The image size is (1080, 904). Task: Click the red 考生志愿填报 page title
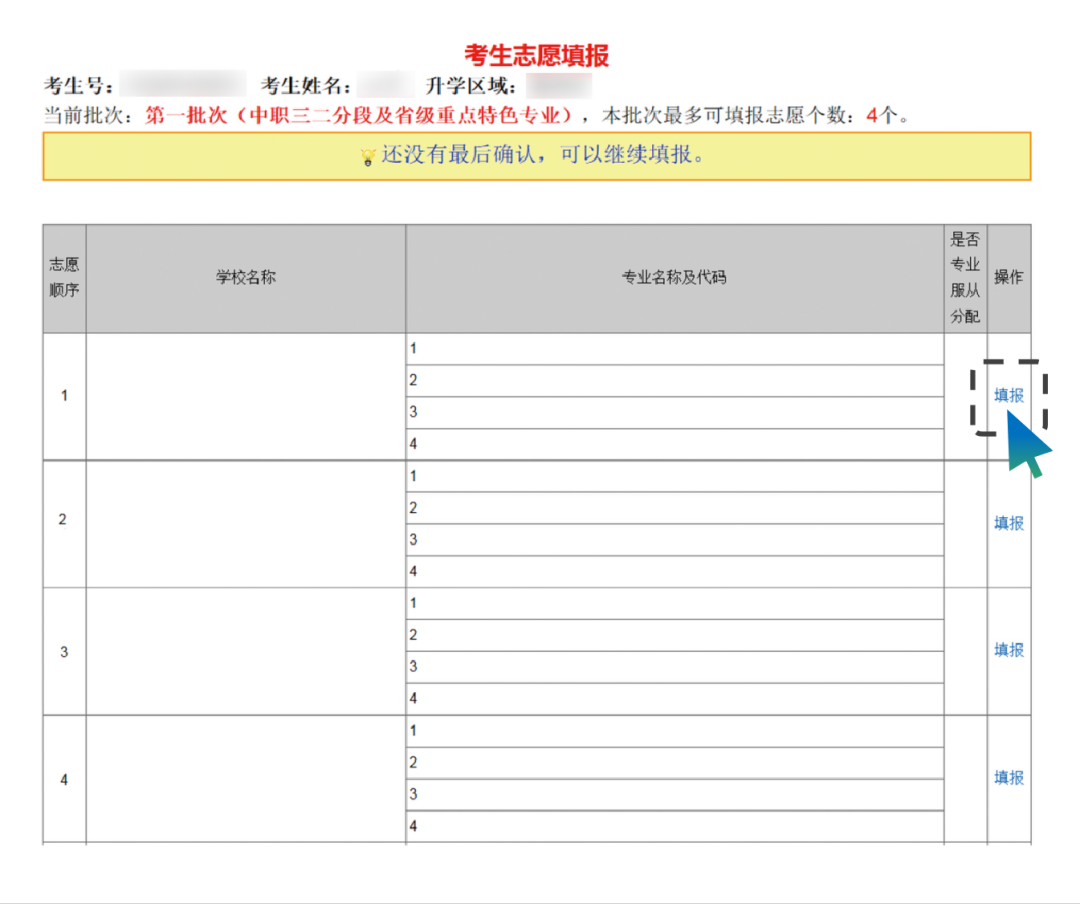point(537,55)
